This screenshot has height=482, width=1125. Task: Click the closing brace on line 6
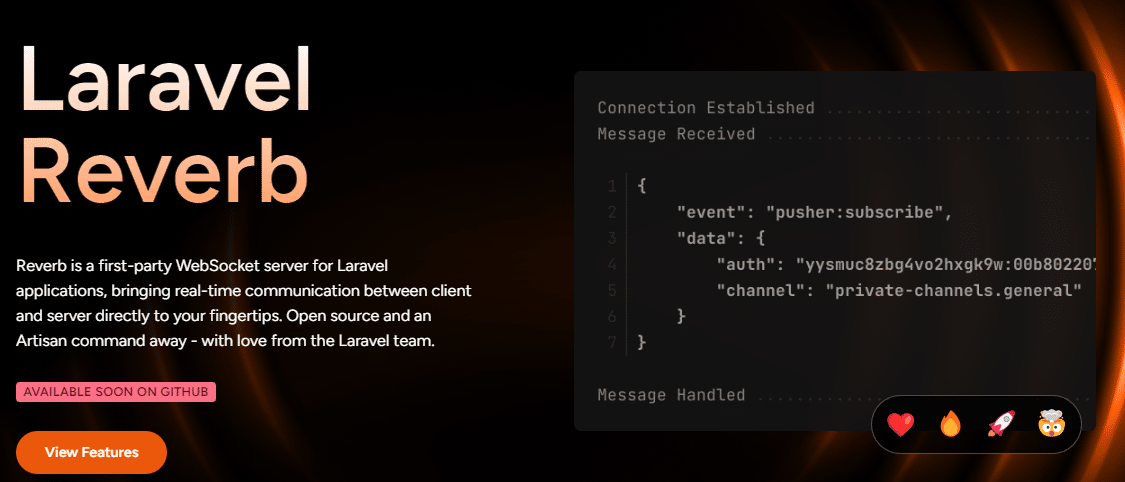[x=682, y=316]
